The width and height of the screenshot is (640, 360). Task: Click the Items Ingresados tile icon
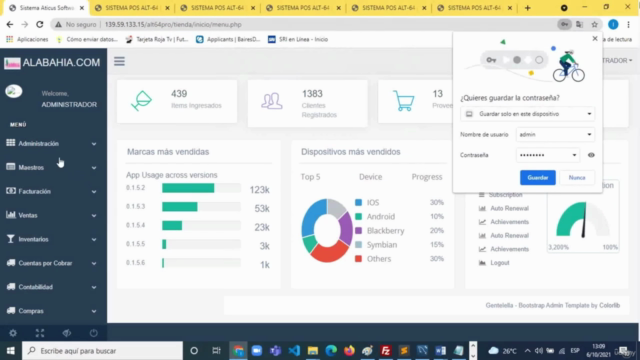[x=141, y=101]
